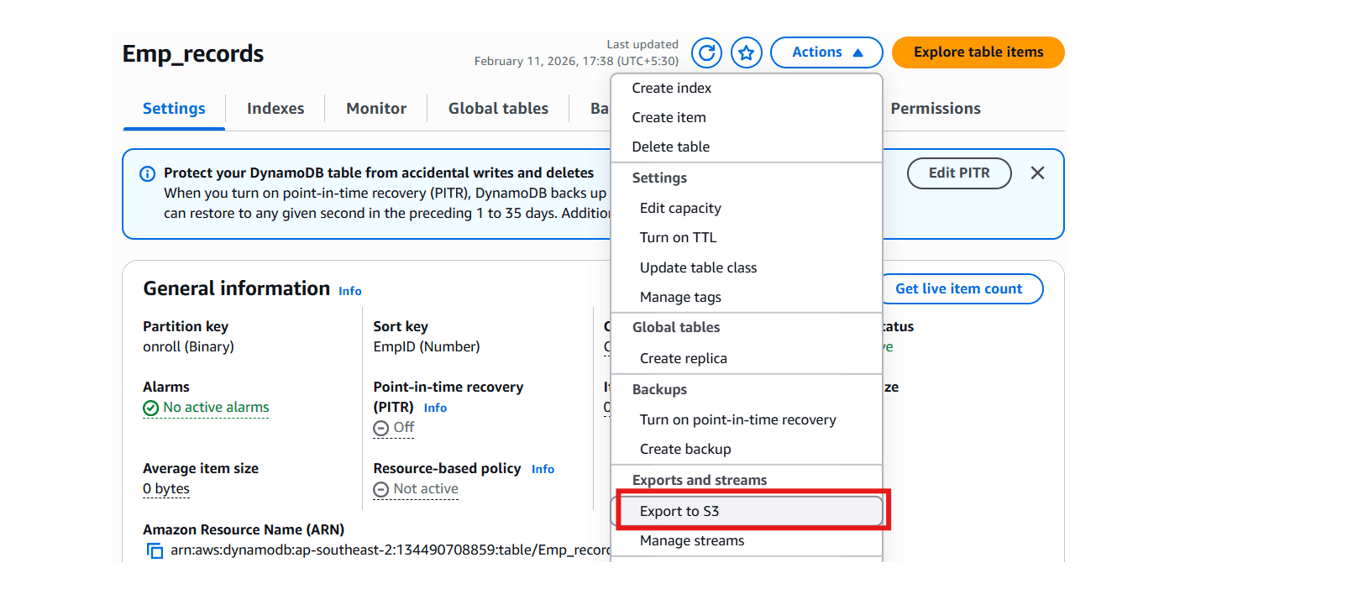Copy the table ARN with copy icon
Screen dimensions: 1362x604
click(155, 550)
